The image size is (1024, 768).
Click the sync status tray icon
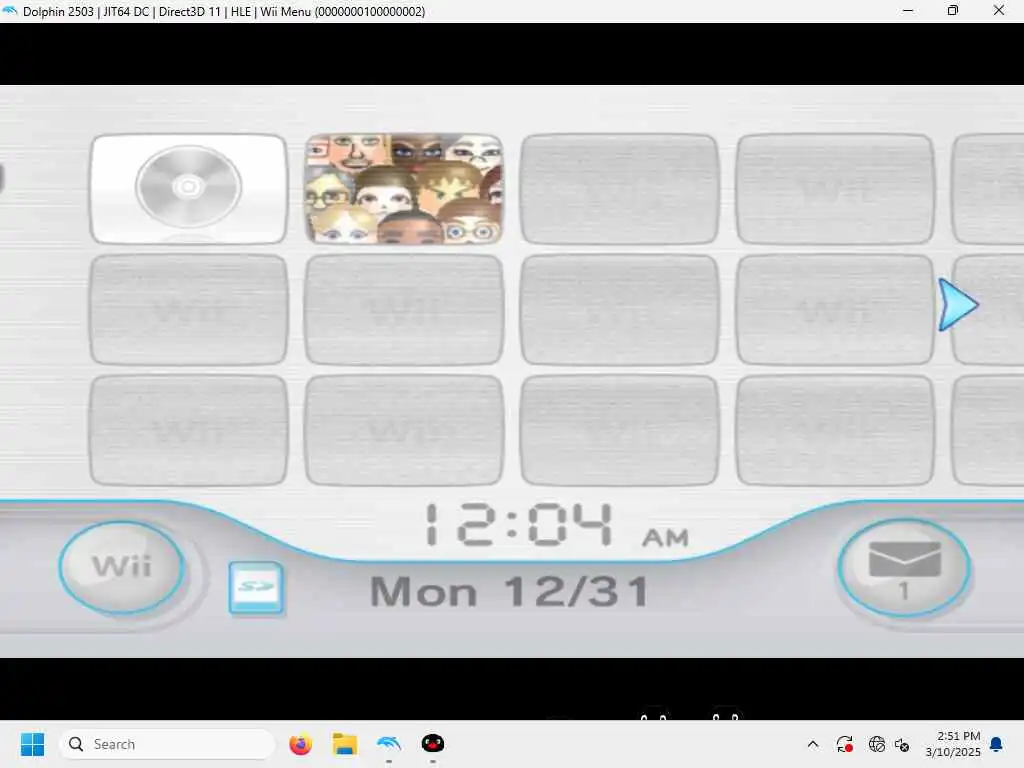click(x=844, y=744)
